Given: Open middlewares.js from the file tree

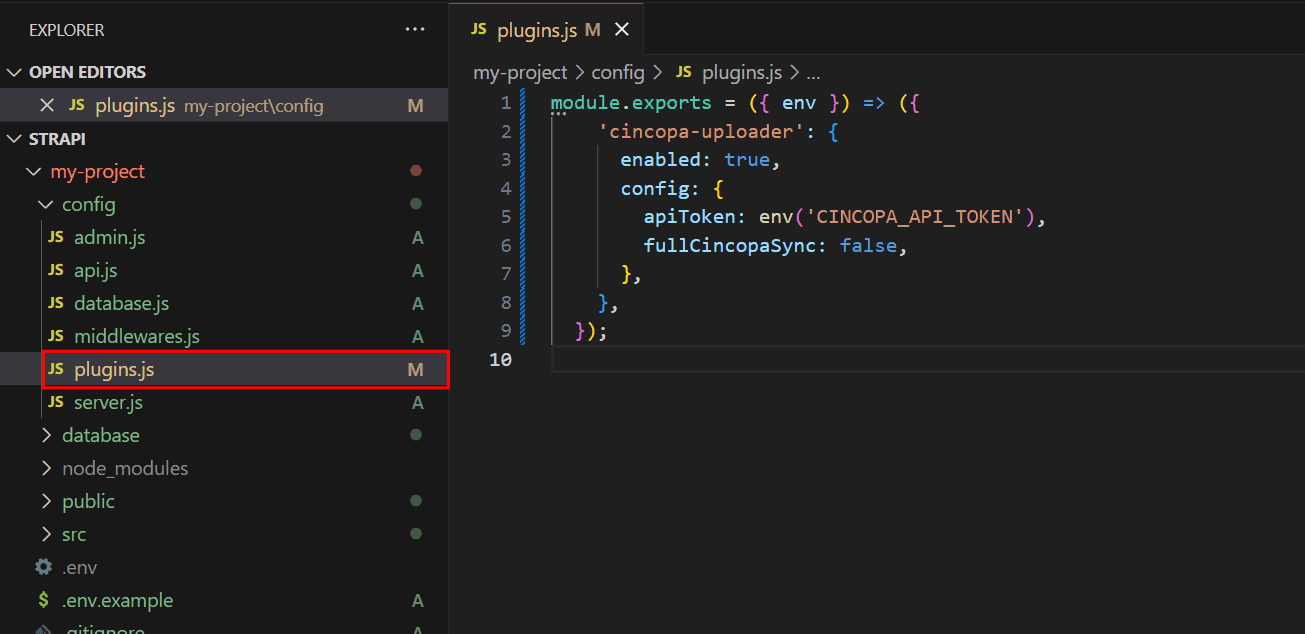Looking at the screenshot, I should [x=137, y=336].
